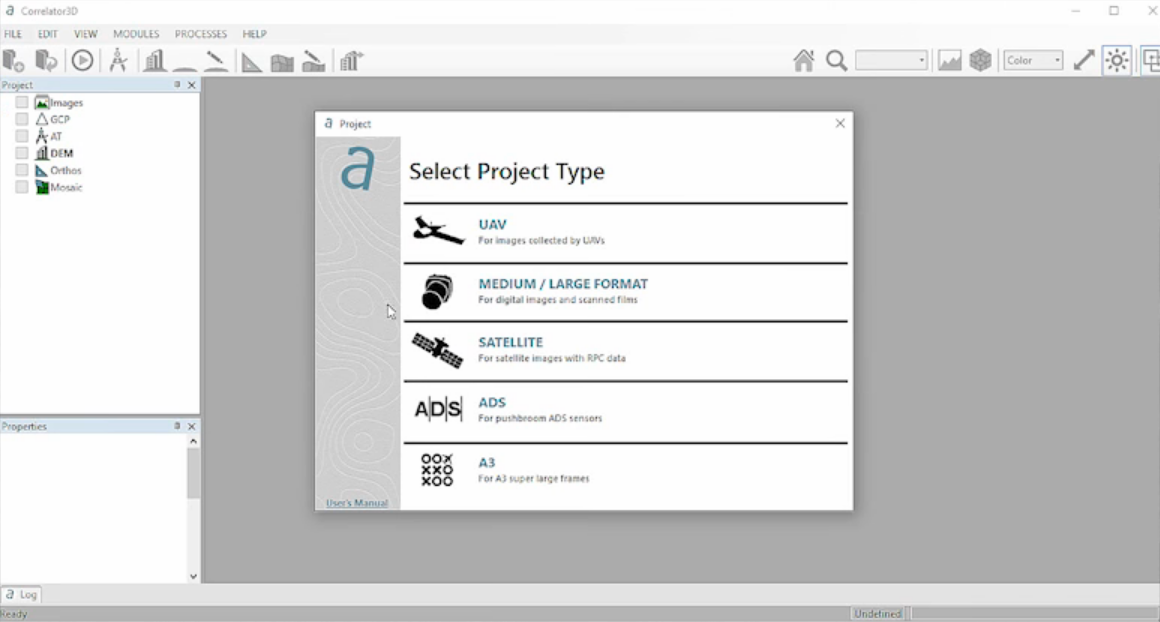Close the Project dialog

pos(840,124)
